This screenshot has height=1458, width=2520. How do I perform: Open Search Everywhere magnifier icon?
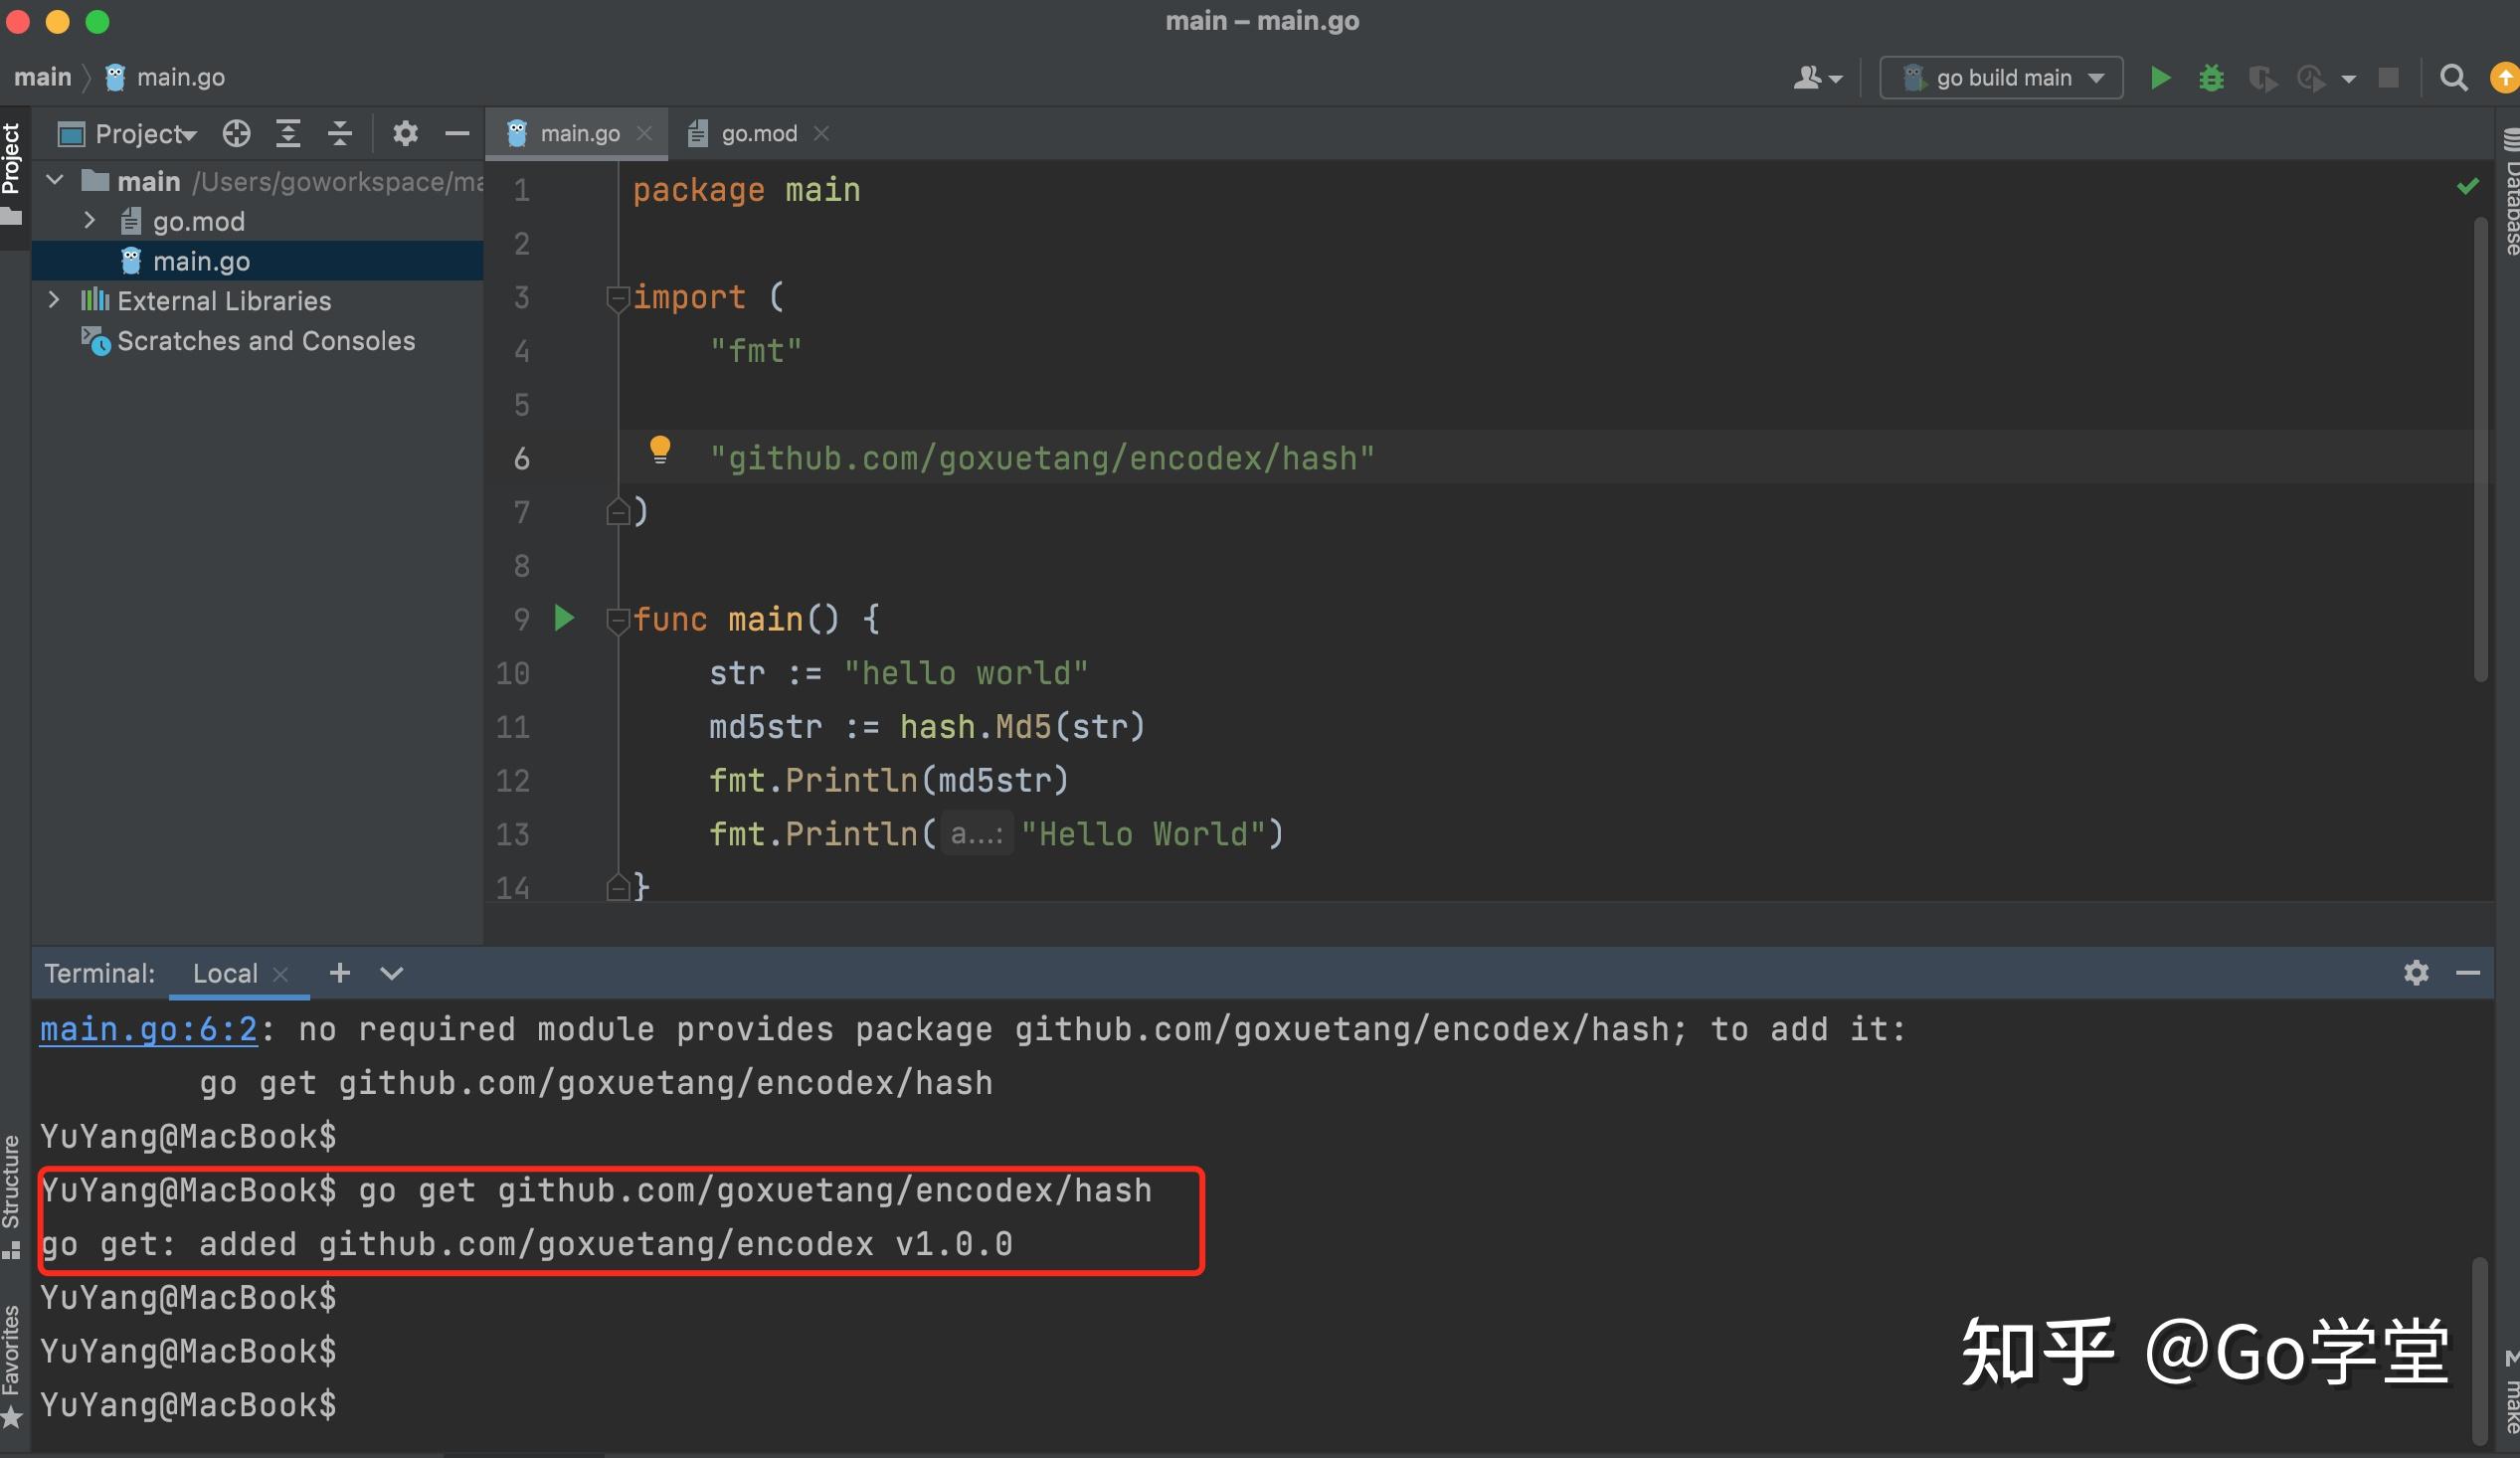tap(2453, 77)
